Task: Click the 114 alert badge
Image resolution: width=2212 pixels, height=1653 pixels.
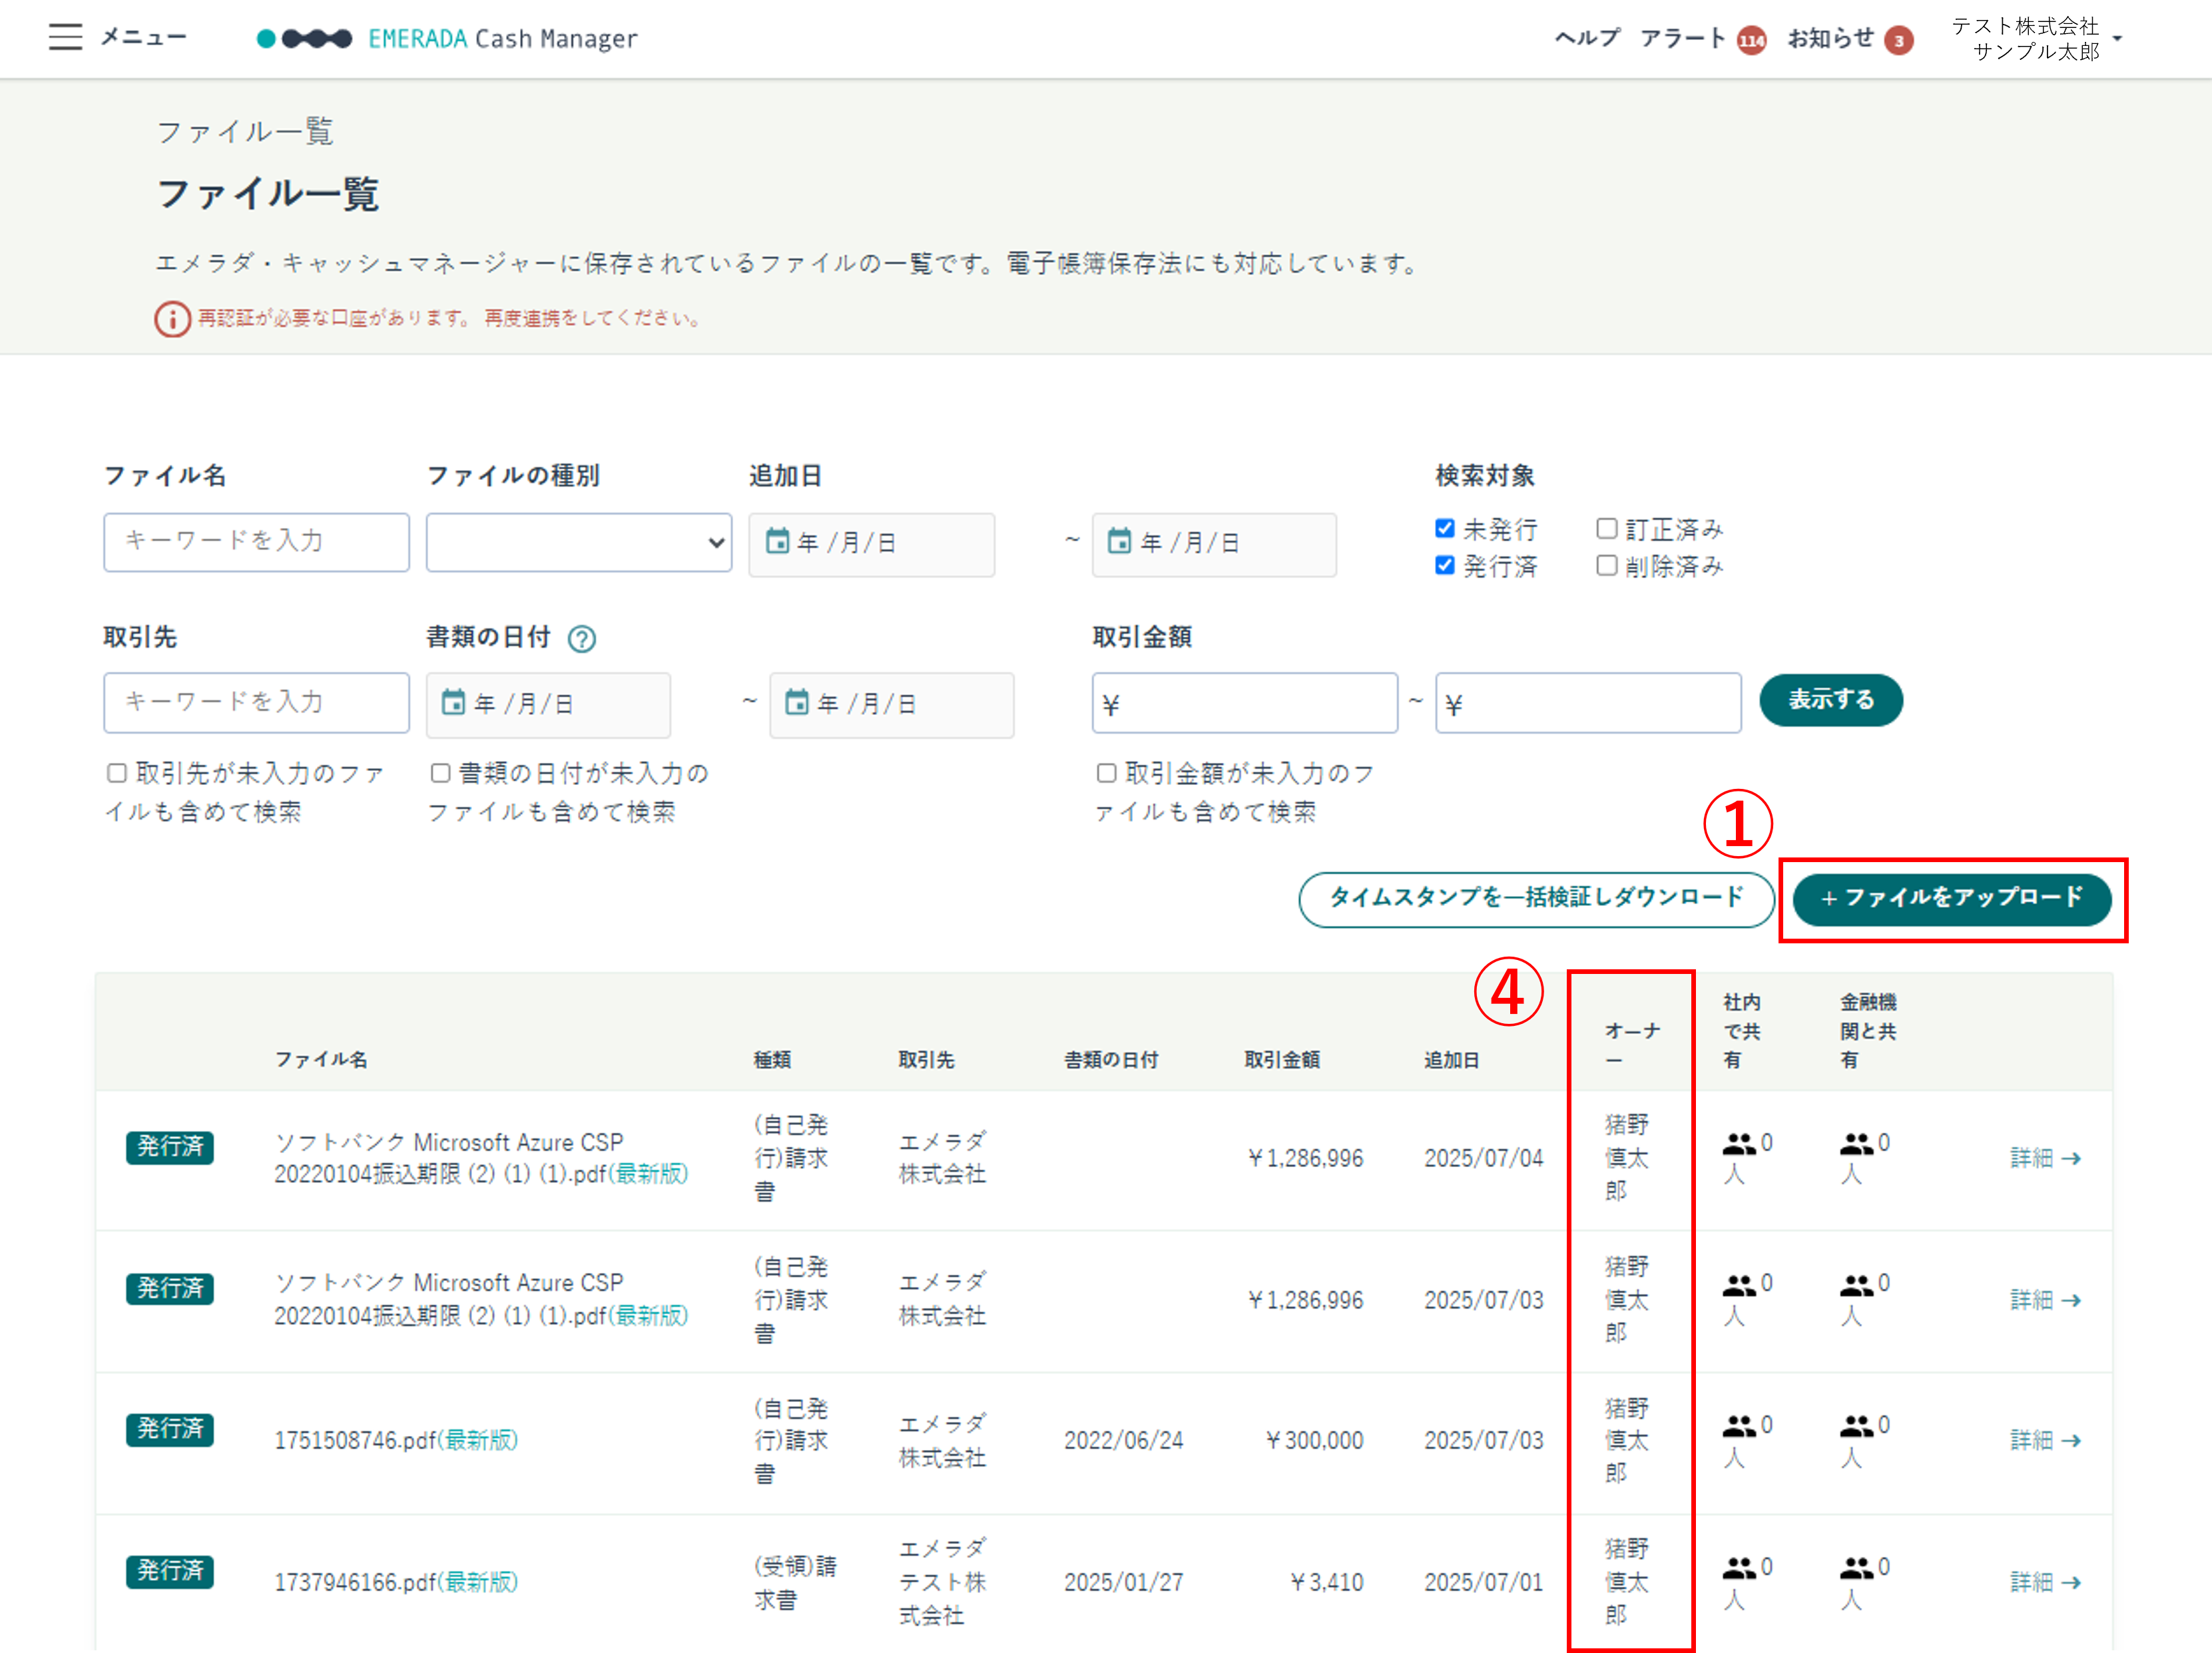Action: coord(1751,40)
